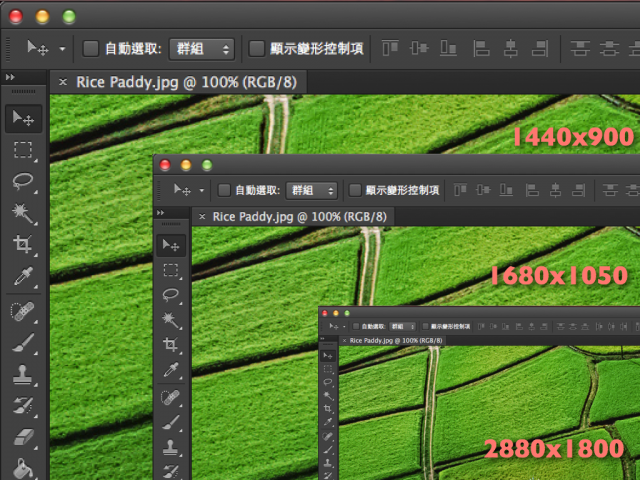Expand toolbox with double-arrow in the middle window
640x480 pixels.
160,213
